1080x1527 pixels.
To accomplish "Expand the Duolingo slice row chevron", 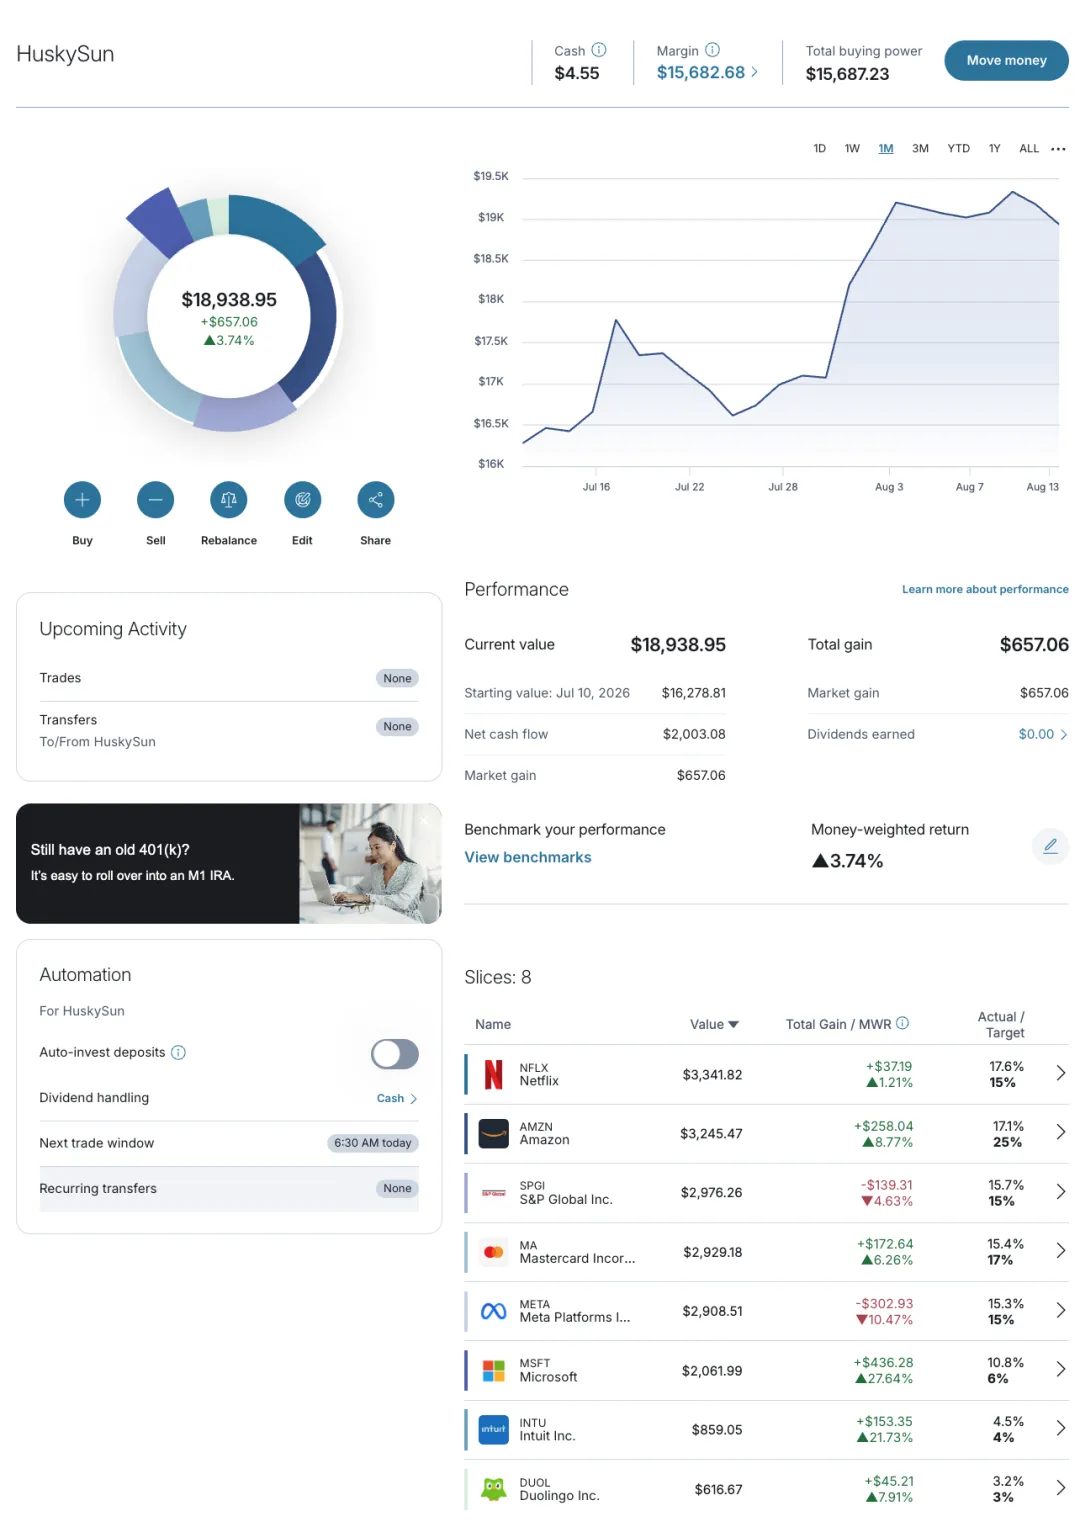I will [x=1061, y=1488].
